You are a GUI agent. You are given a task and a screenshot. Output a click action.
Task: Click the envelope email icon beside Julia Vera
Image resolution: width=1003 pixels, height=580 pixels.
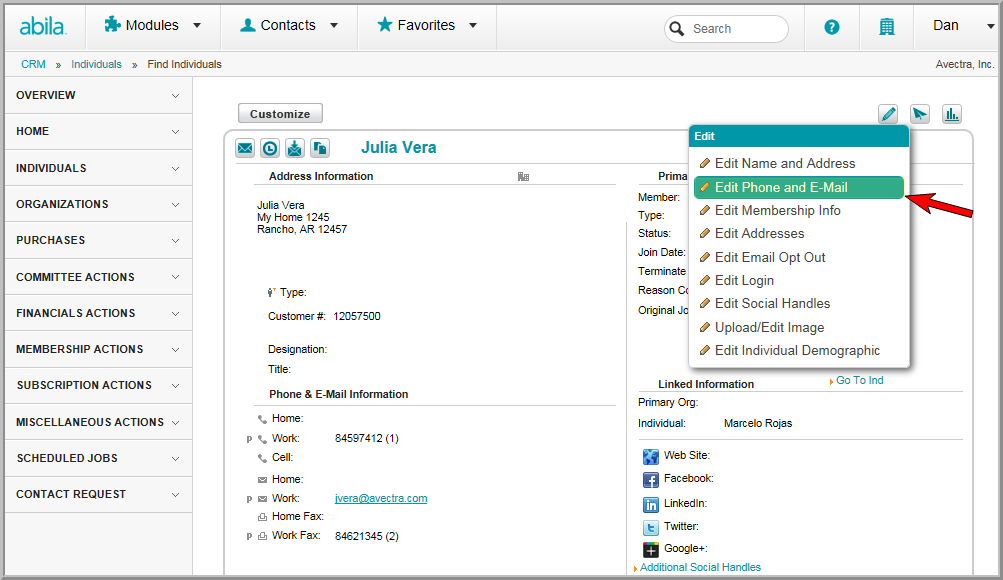(245, 148)
